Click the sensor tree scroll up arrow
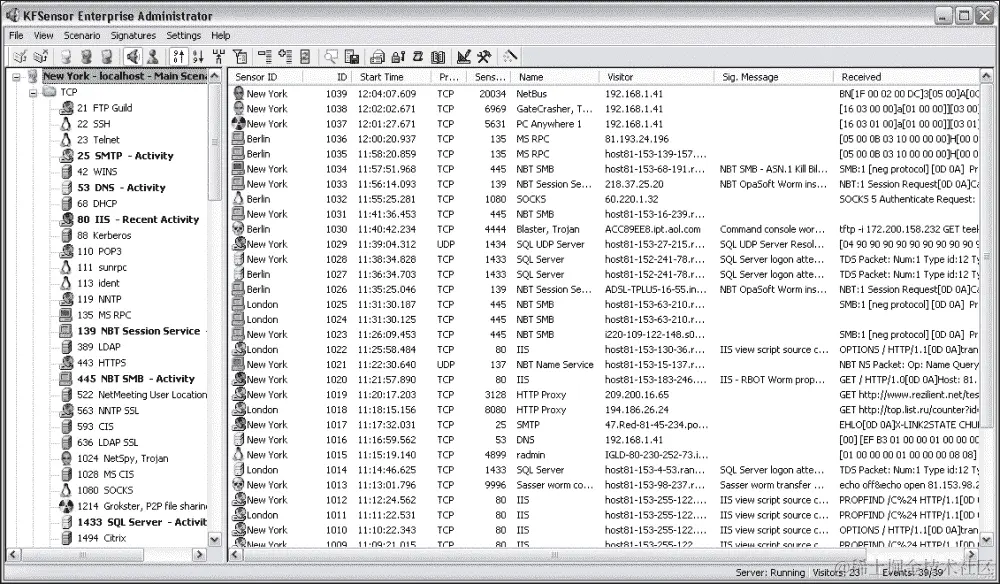1000x584 pixels. coord(215,76)
